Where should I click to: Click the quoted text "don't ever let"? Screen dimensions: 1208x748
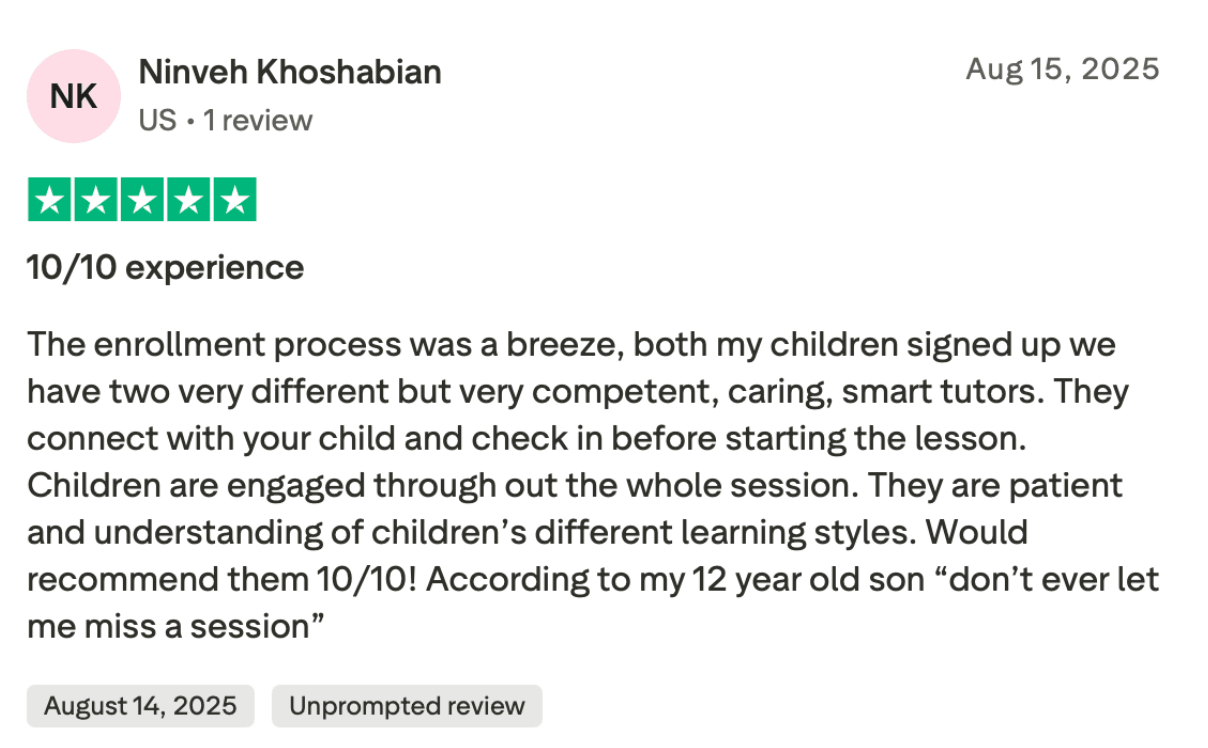click(1048, 580)
